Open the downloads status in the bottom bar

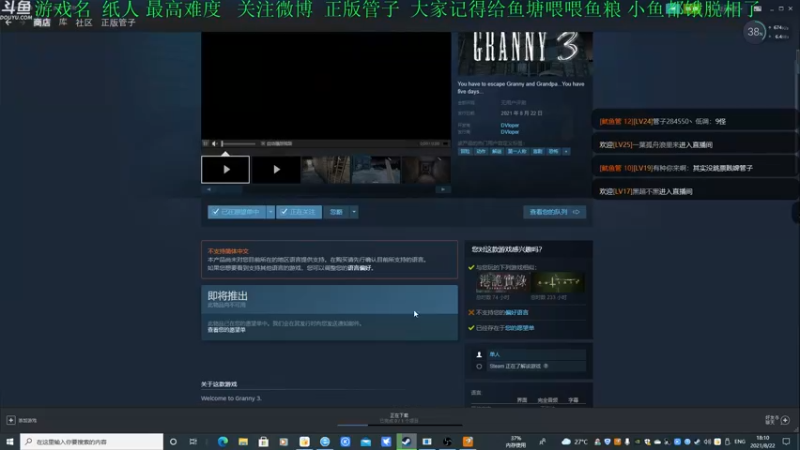pyautogui.click(x=399, y=418)
